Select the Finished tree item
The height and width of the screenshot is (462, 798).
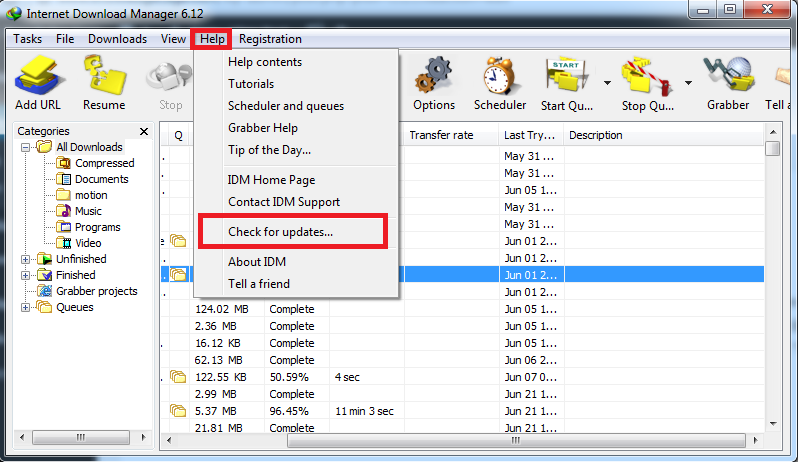(75, 275)
